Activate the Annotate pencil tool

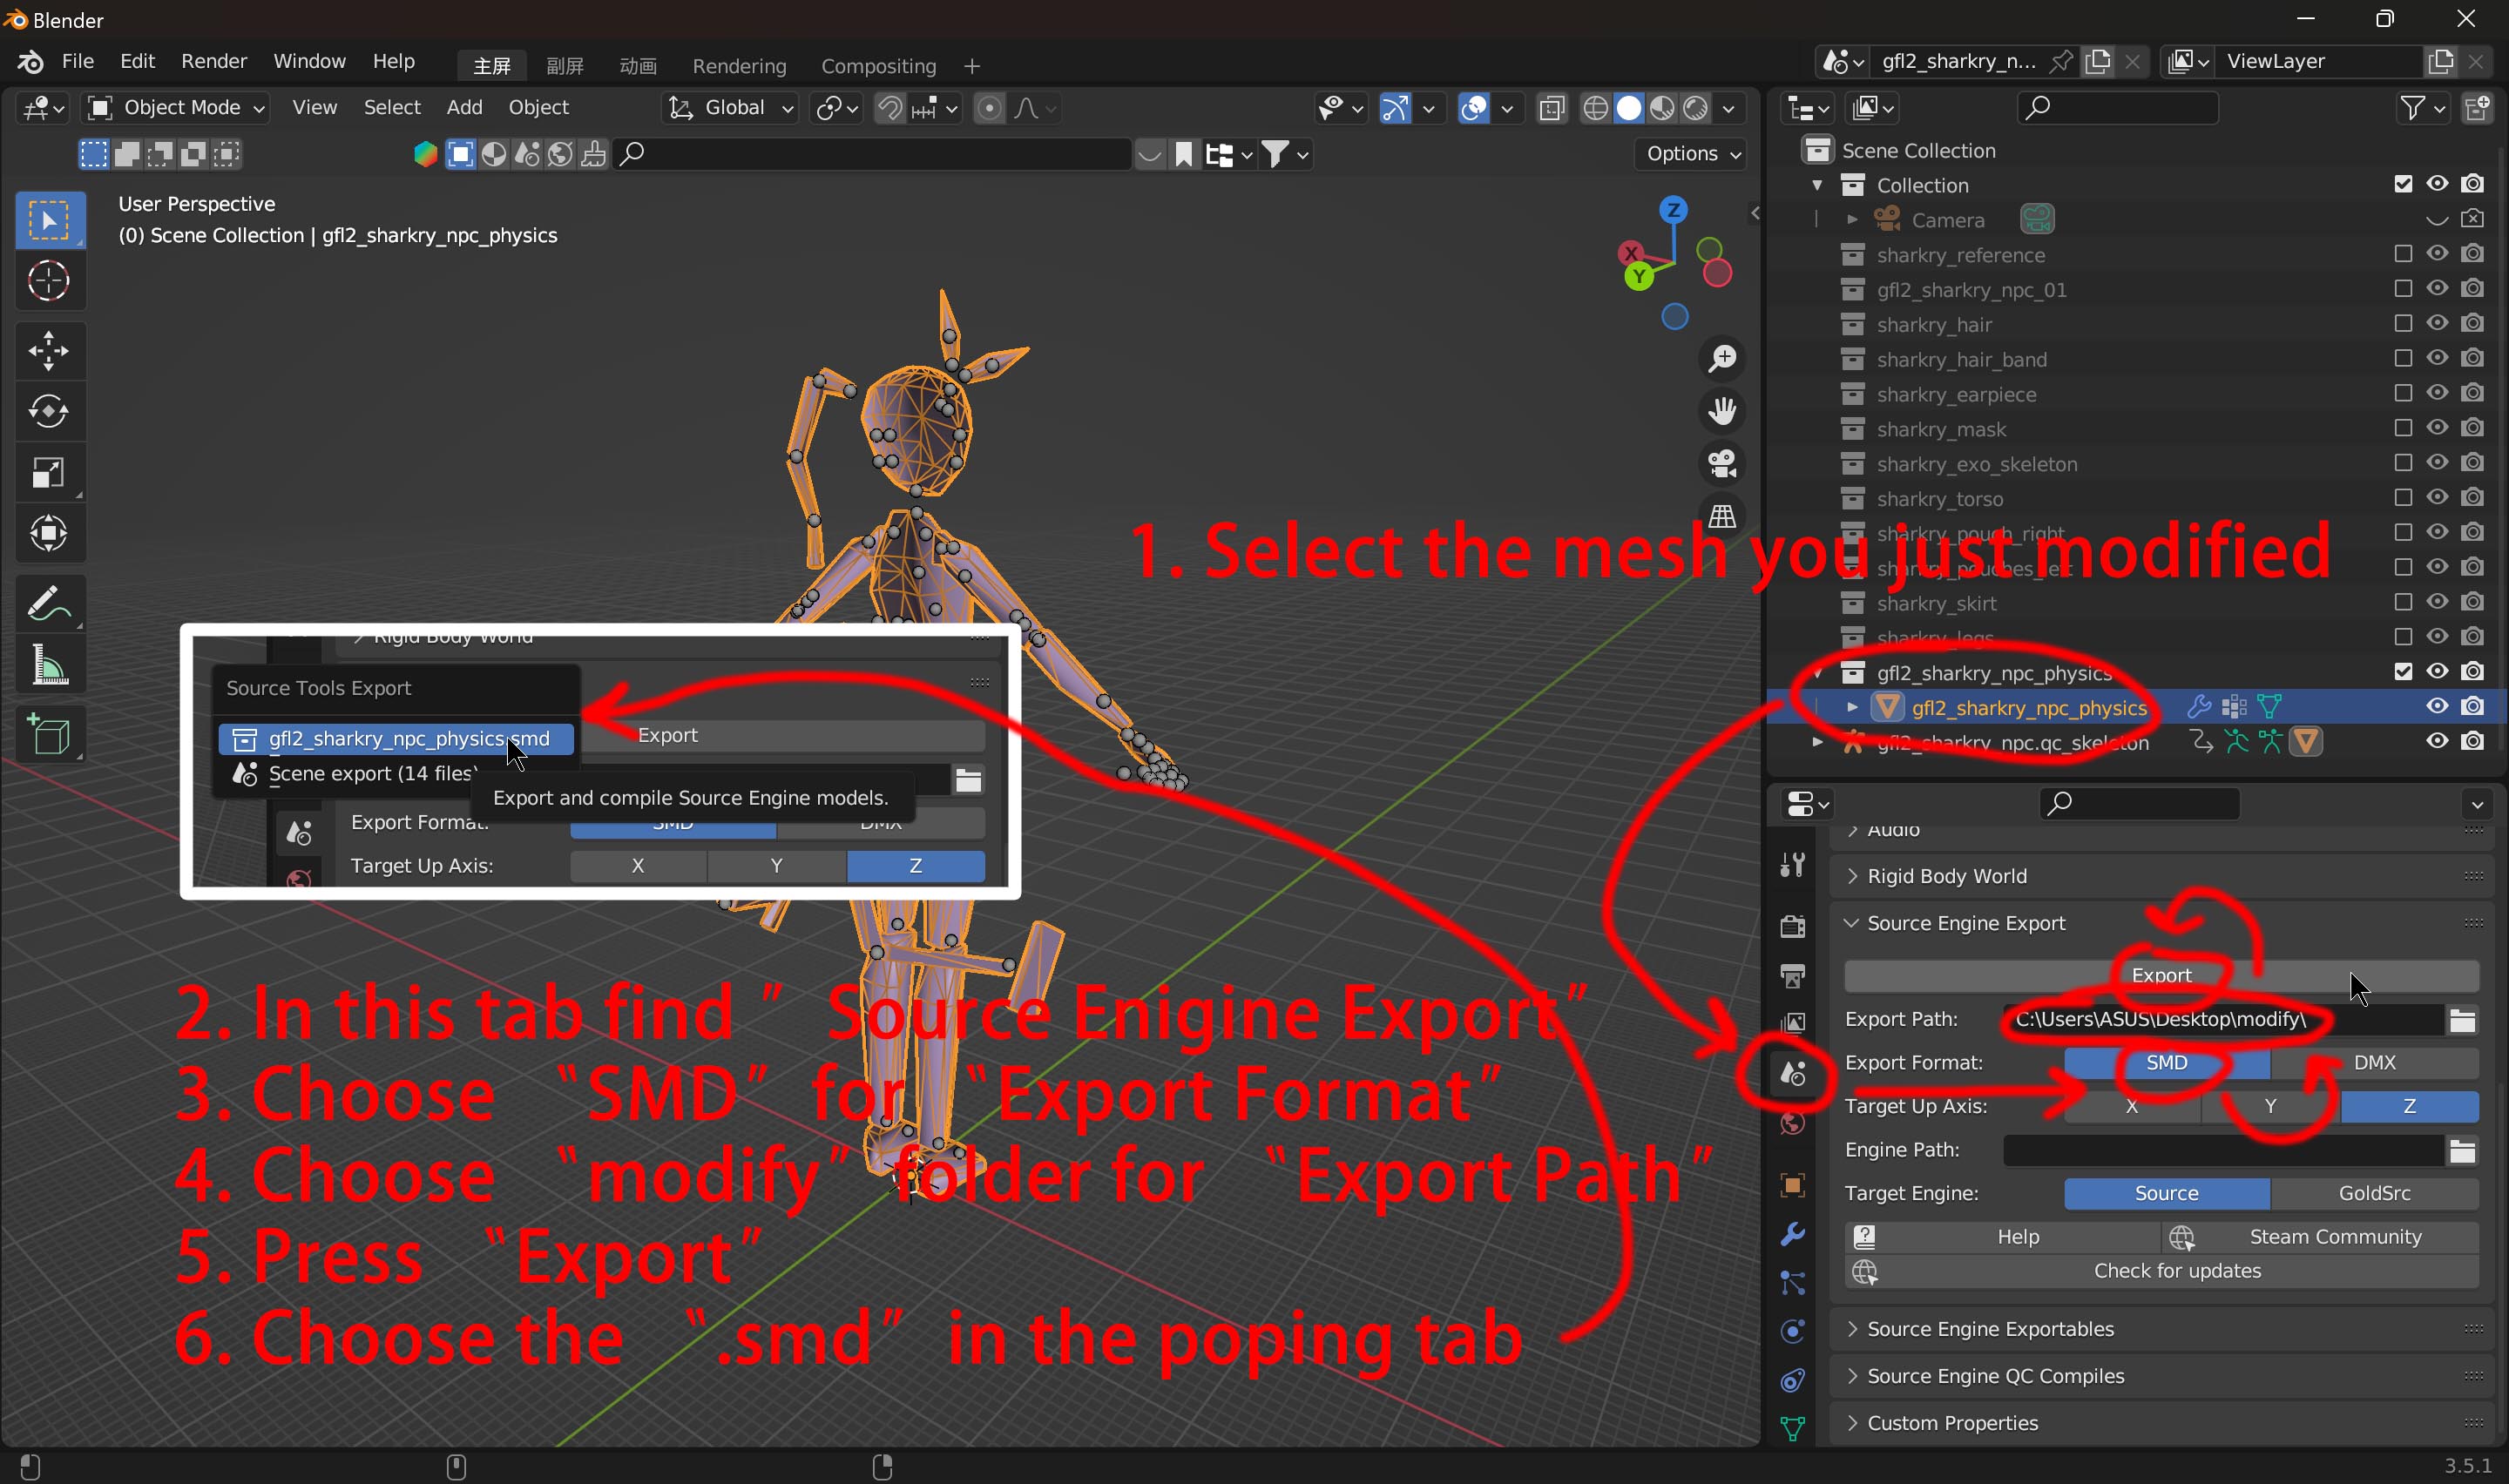(x=48, y=603)
